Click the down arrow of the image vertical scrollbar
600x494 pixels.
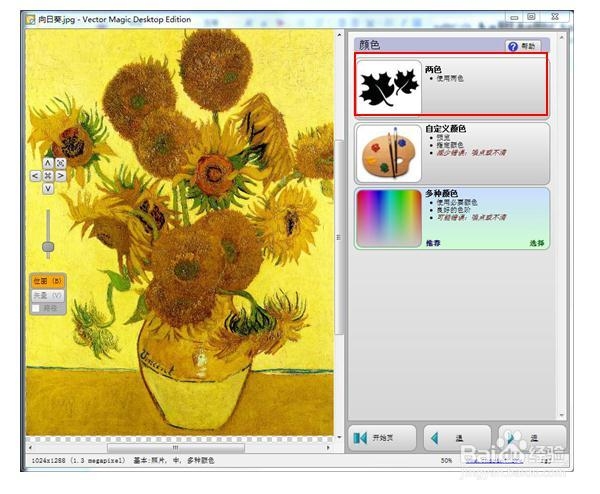339,437
